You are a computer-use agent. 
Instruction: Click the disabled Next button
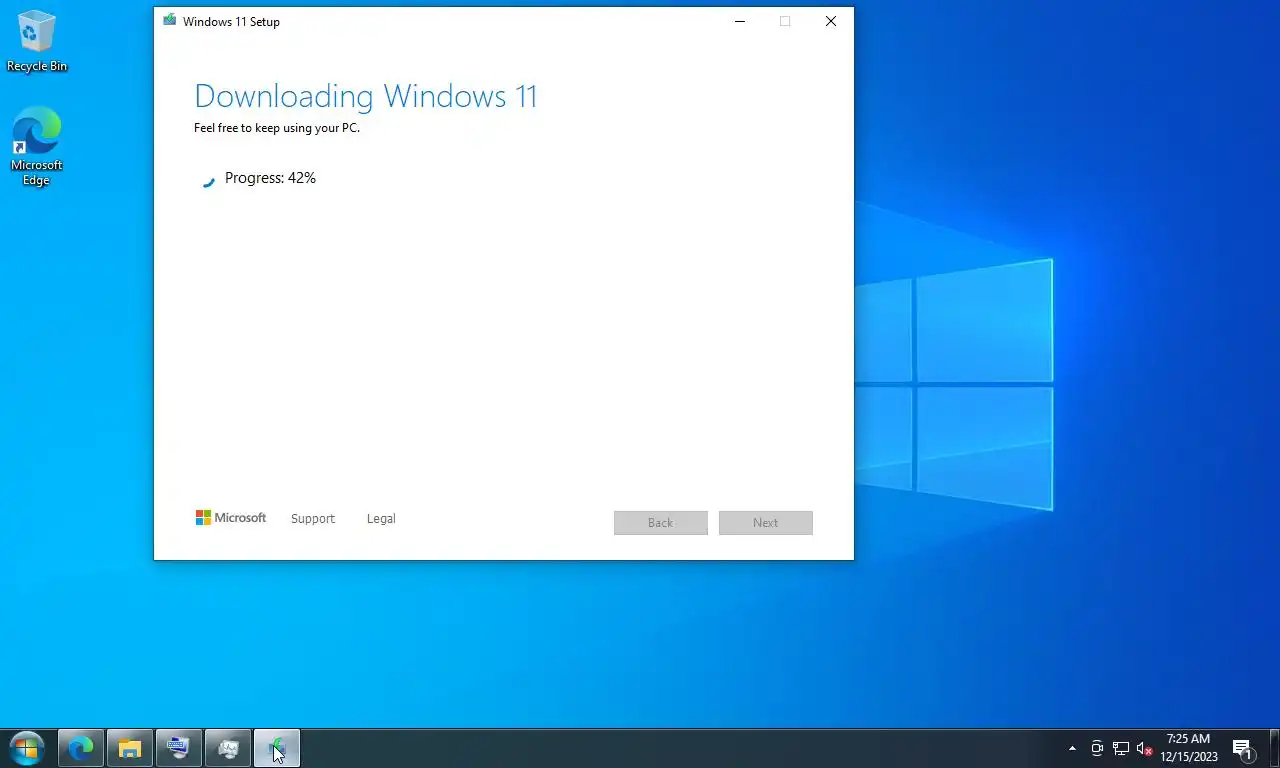click(x=765, y=522)
